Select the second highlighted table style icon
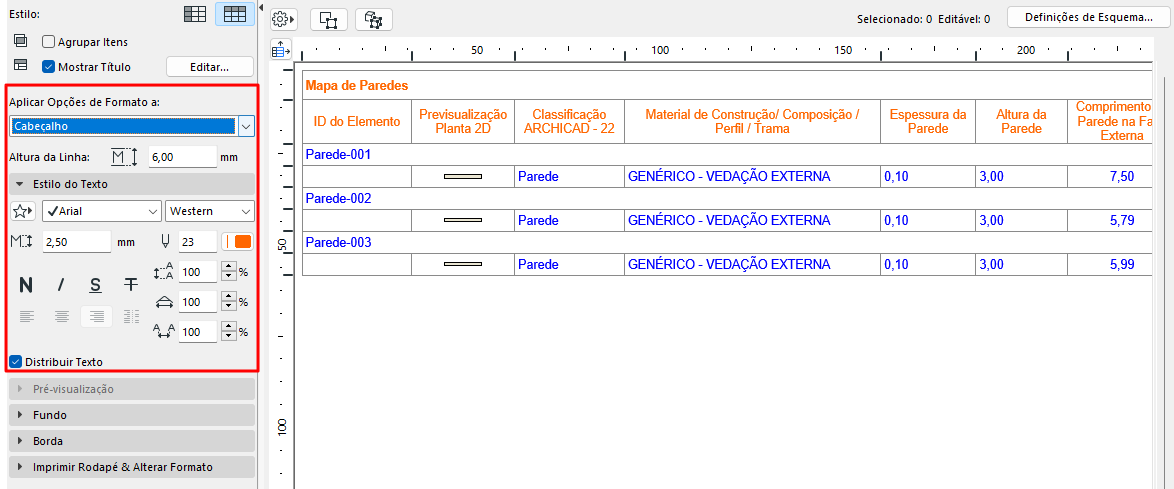Viewport: 1174px width, 489px height. pyautogui.click(x=234, y=13)
